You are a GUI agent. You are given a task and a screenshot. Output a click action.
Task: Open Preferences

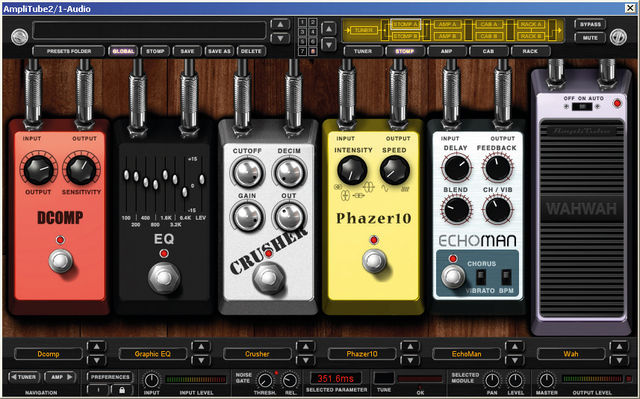click(110, 377)
